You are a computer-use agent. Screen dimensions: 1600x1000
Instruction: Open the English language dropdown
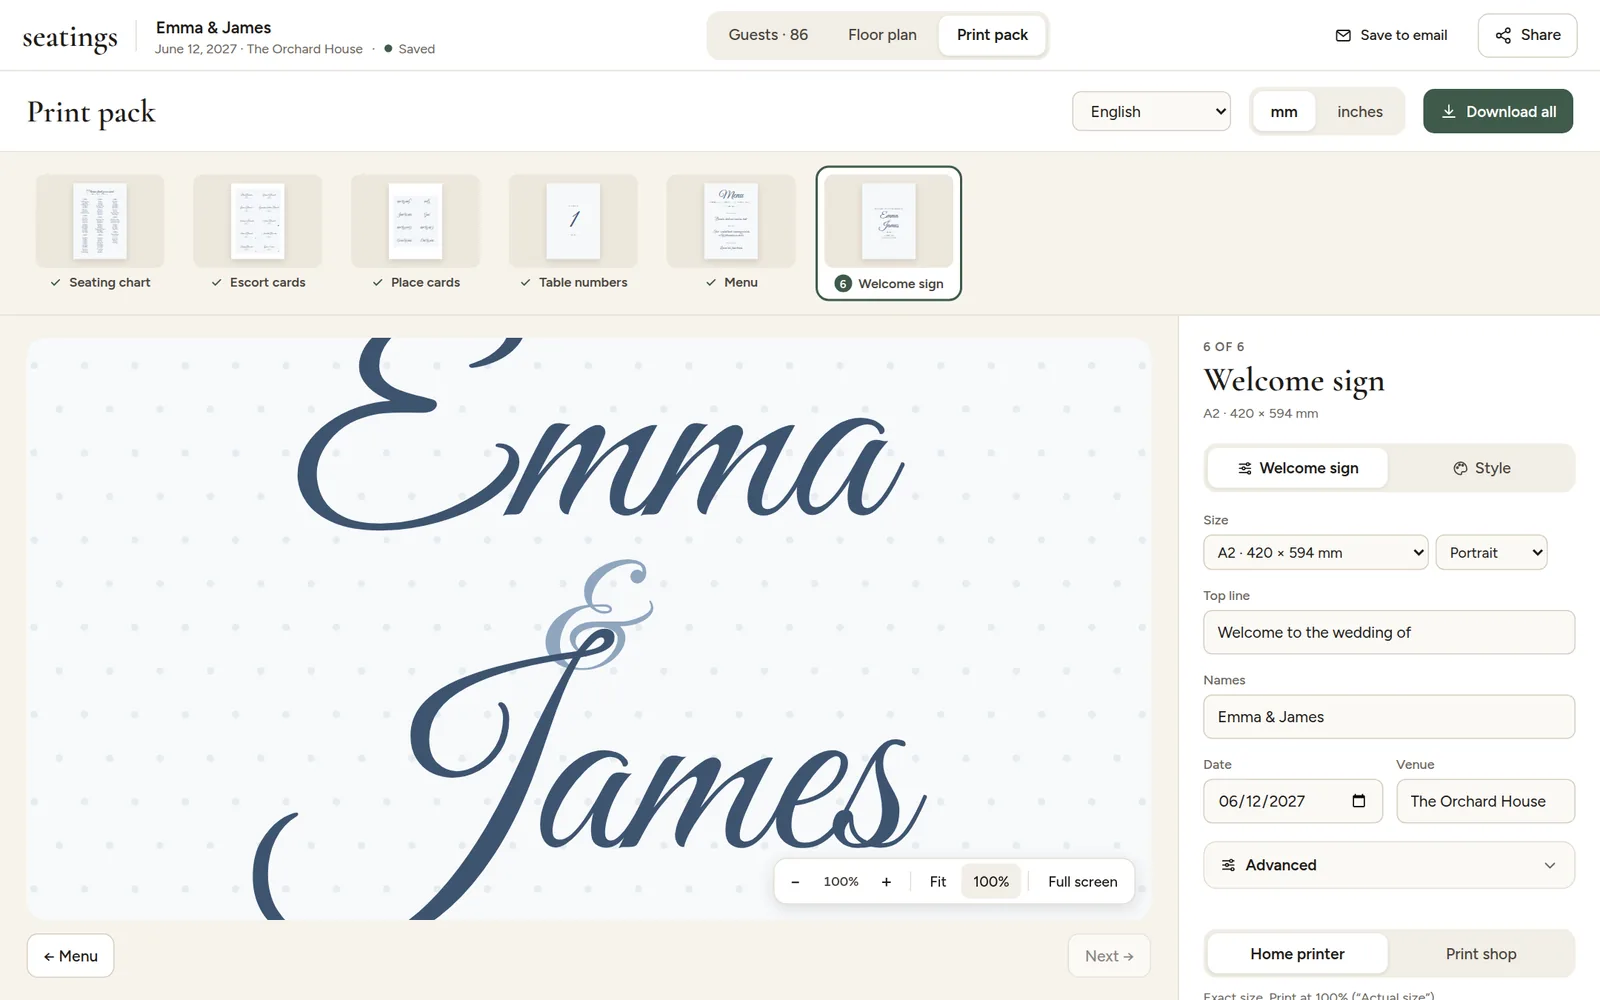click(x=1151, y=112)
